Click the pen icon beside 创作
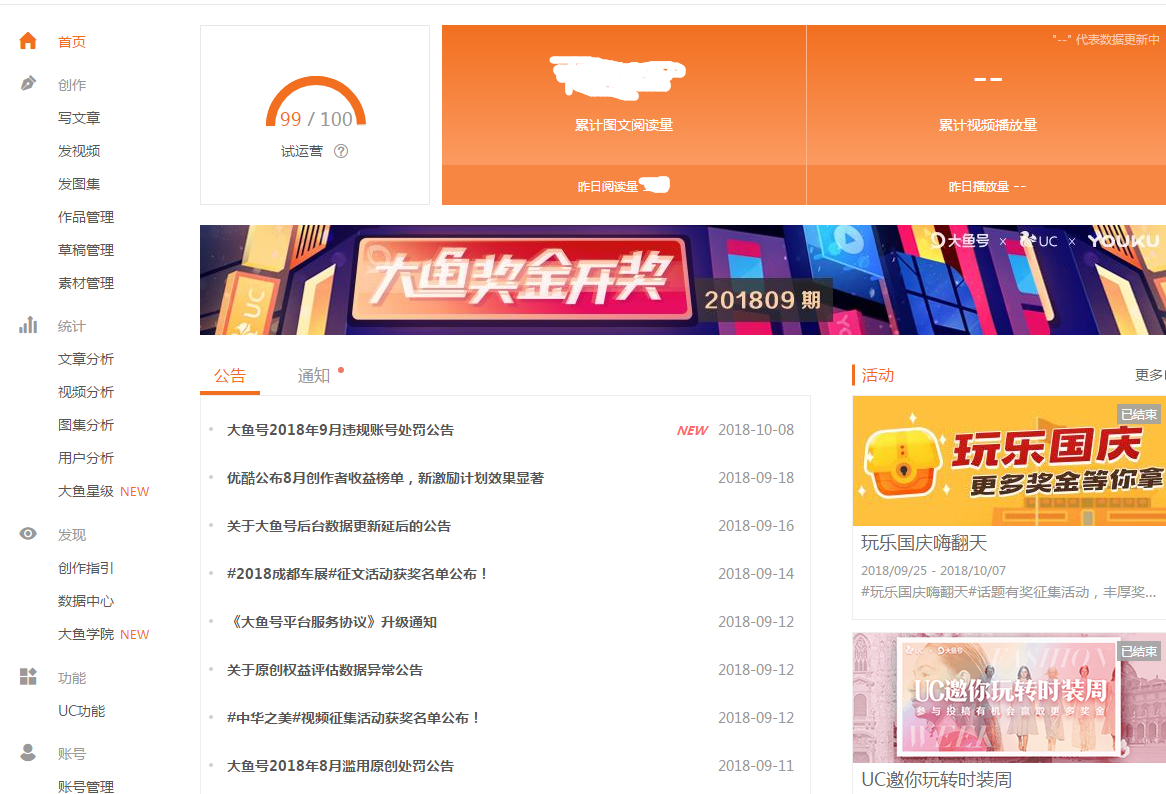 [28, 83]
